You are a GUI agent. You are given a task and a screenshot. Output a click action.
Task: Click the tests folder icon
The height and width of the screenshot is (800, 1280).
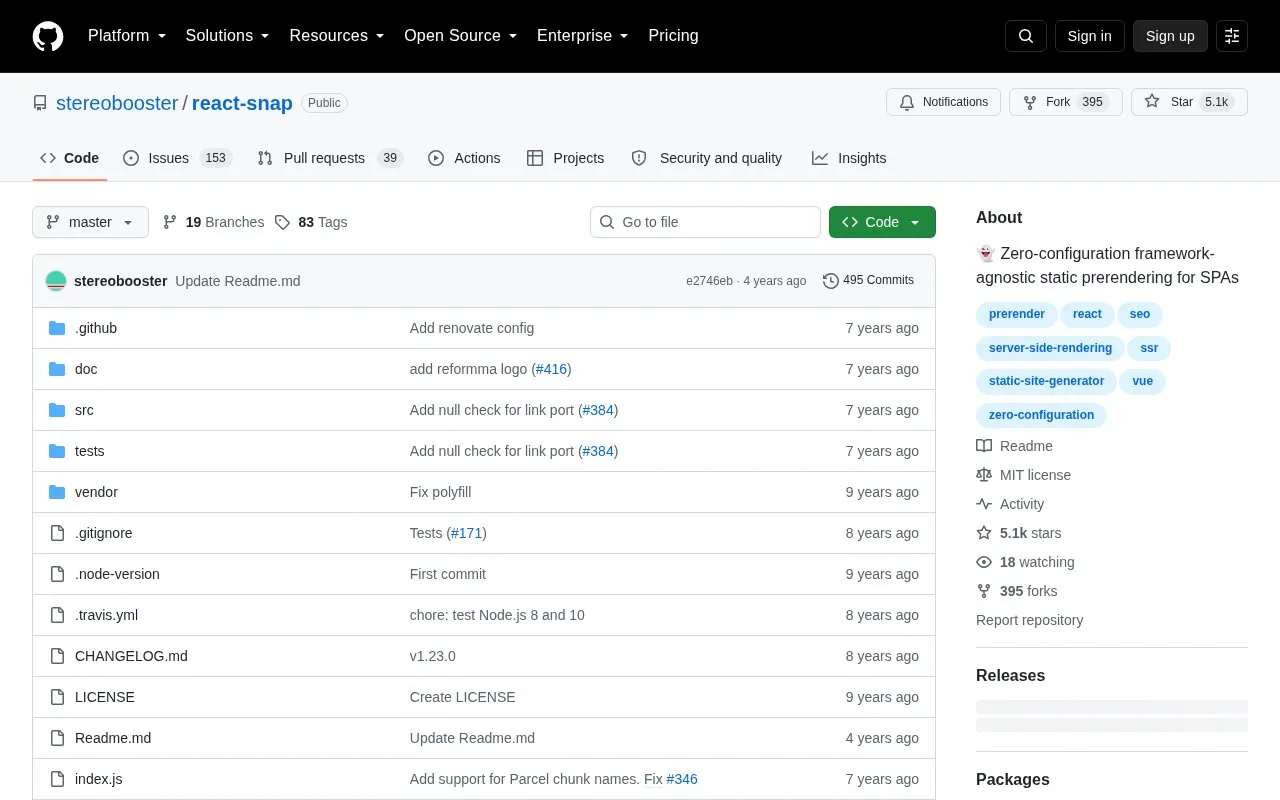pos(57,451)
